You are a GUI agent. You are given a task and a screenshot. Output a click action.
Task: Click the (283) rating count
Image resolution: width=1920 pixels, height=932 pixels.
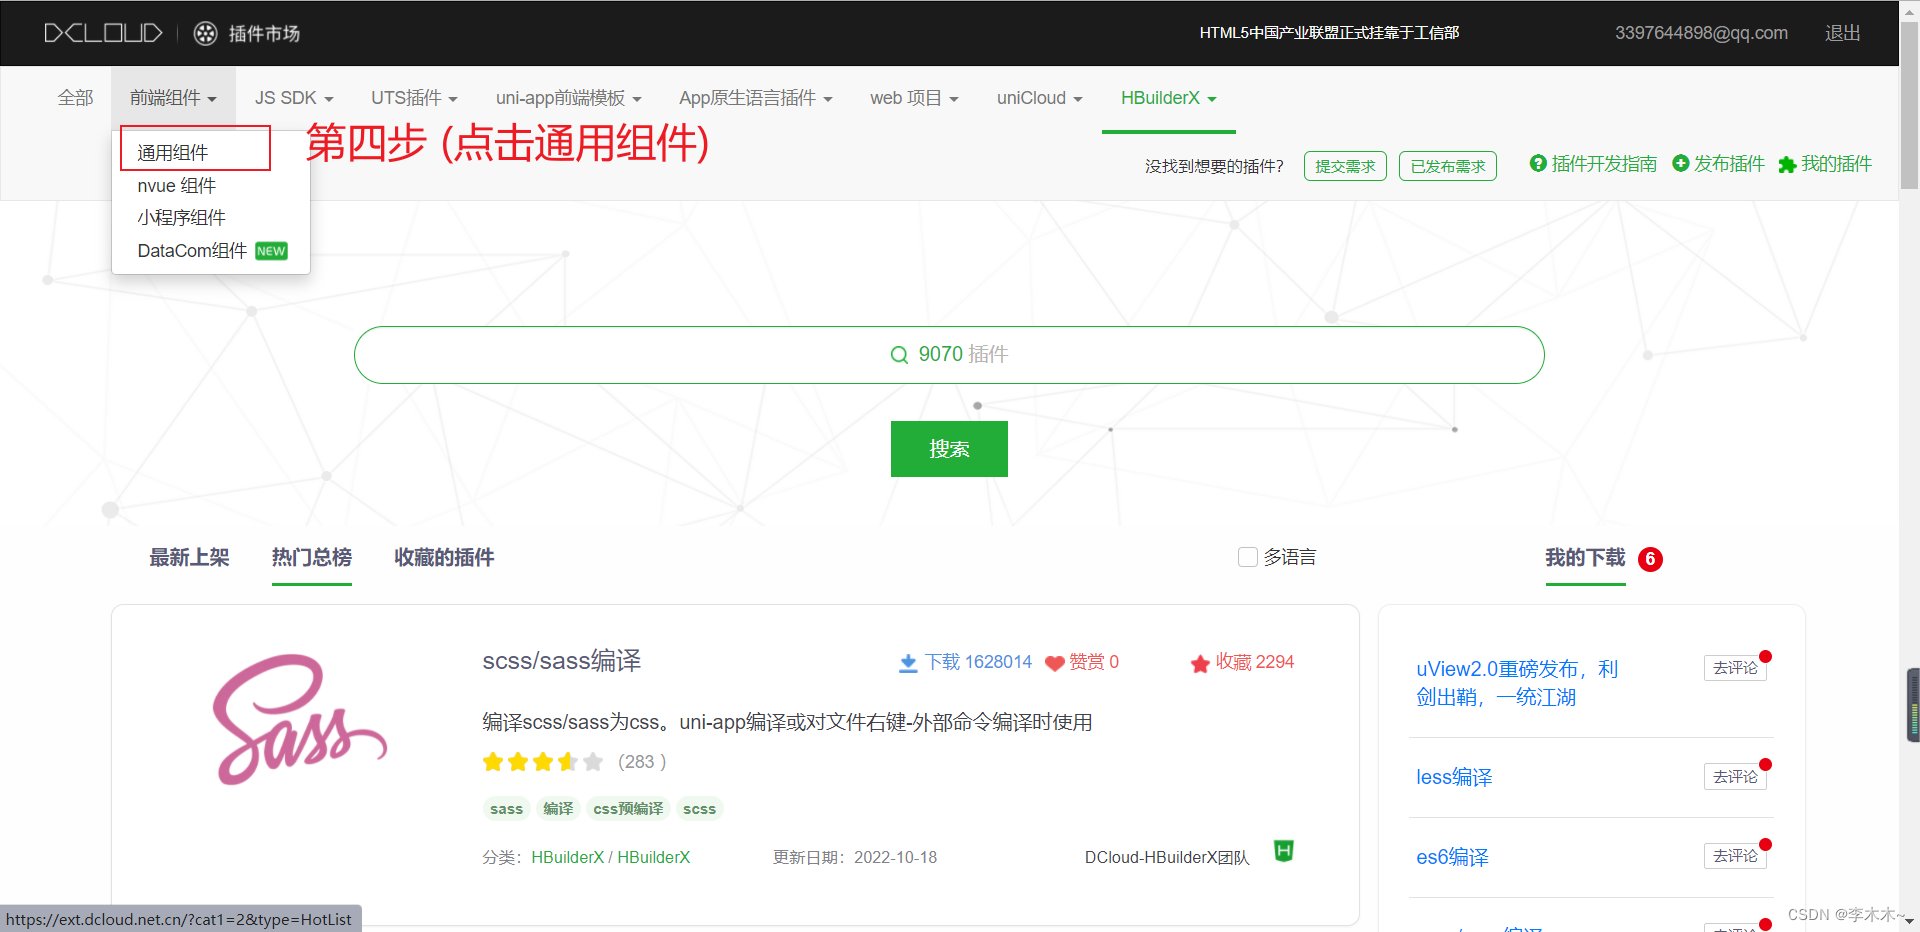642,762
